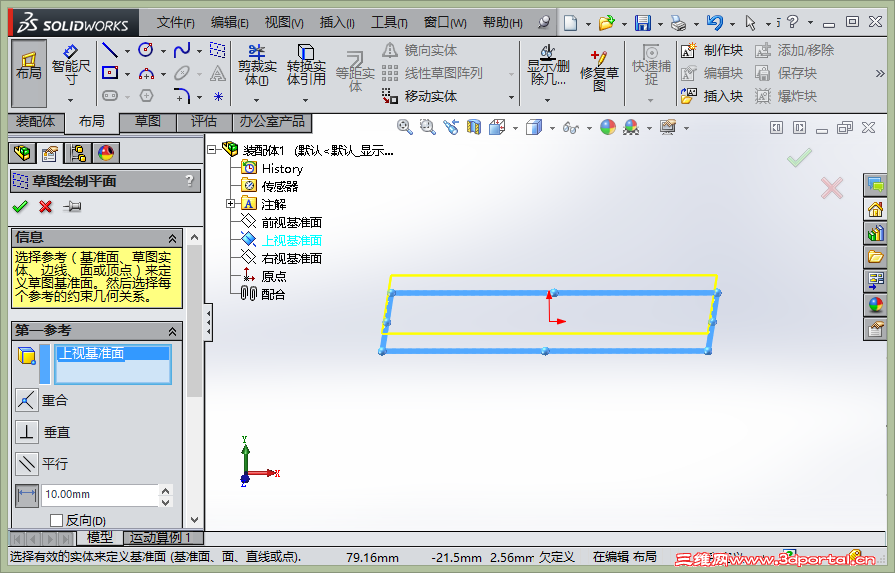This screenshot has height=573, width=895.
Task: Click Convert Entities (转换实体引用) tool
Action: tap(306, 66)
